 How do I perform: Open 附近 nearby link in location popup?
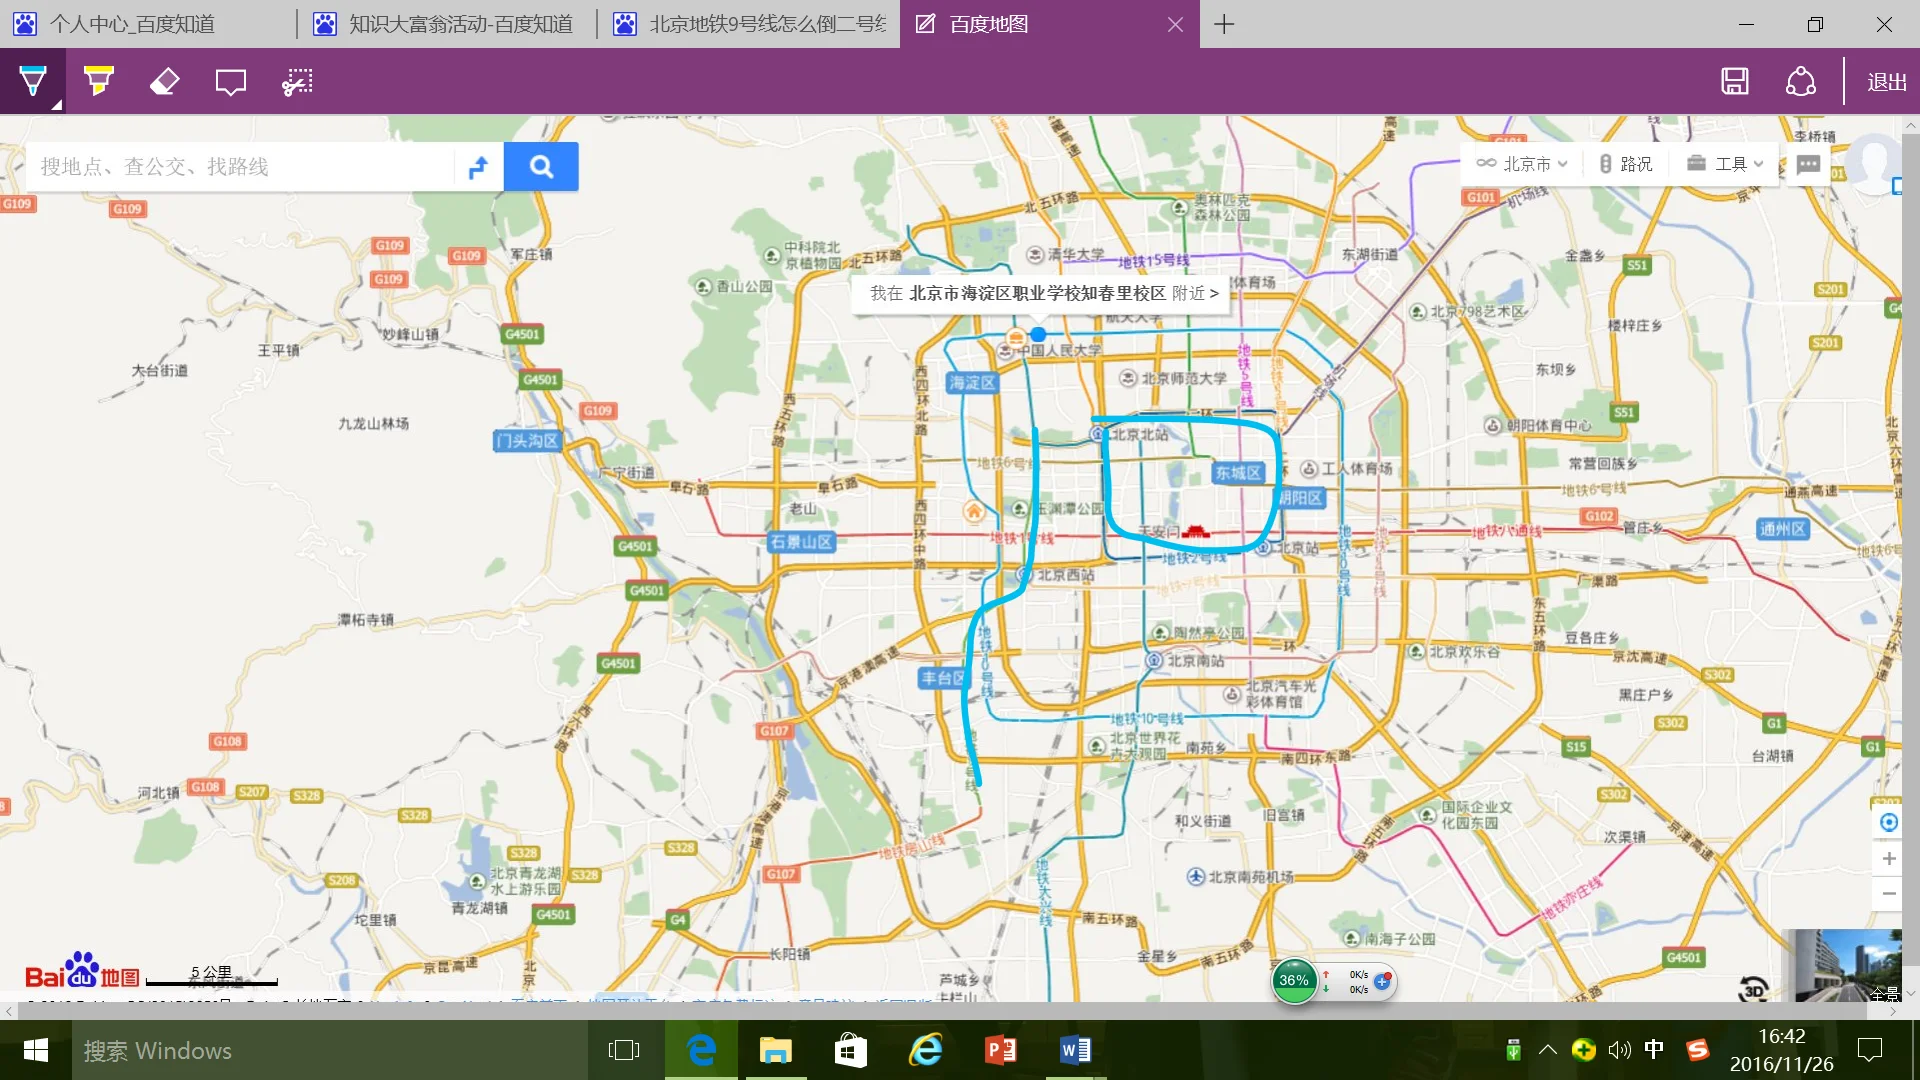[1193, 294]
